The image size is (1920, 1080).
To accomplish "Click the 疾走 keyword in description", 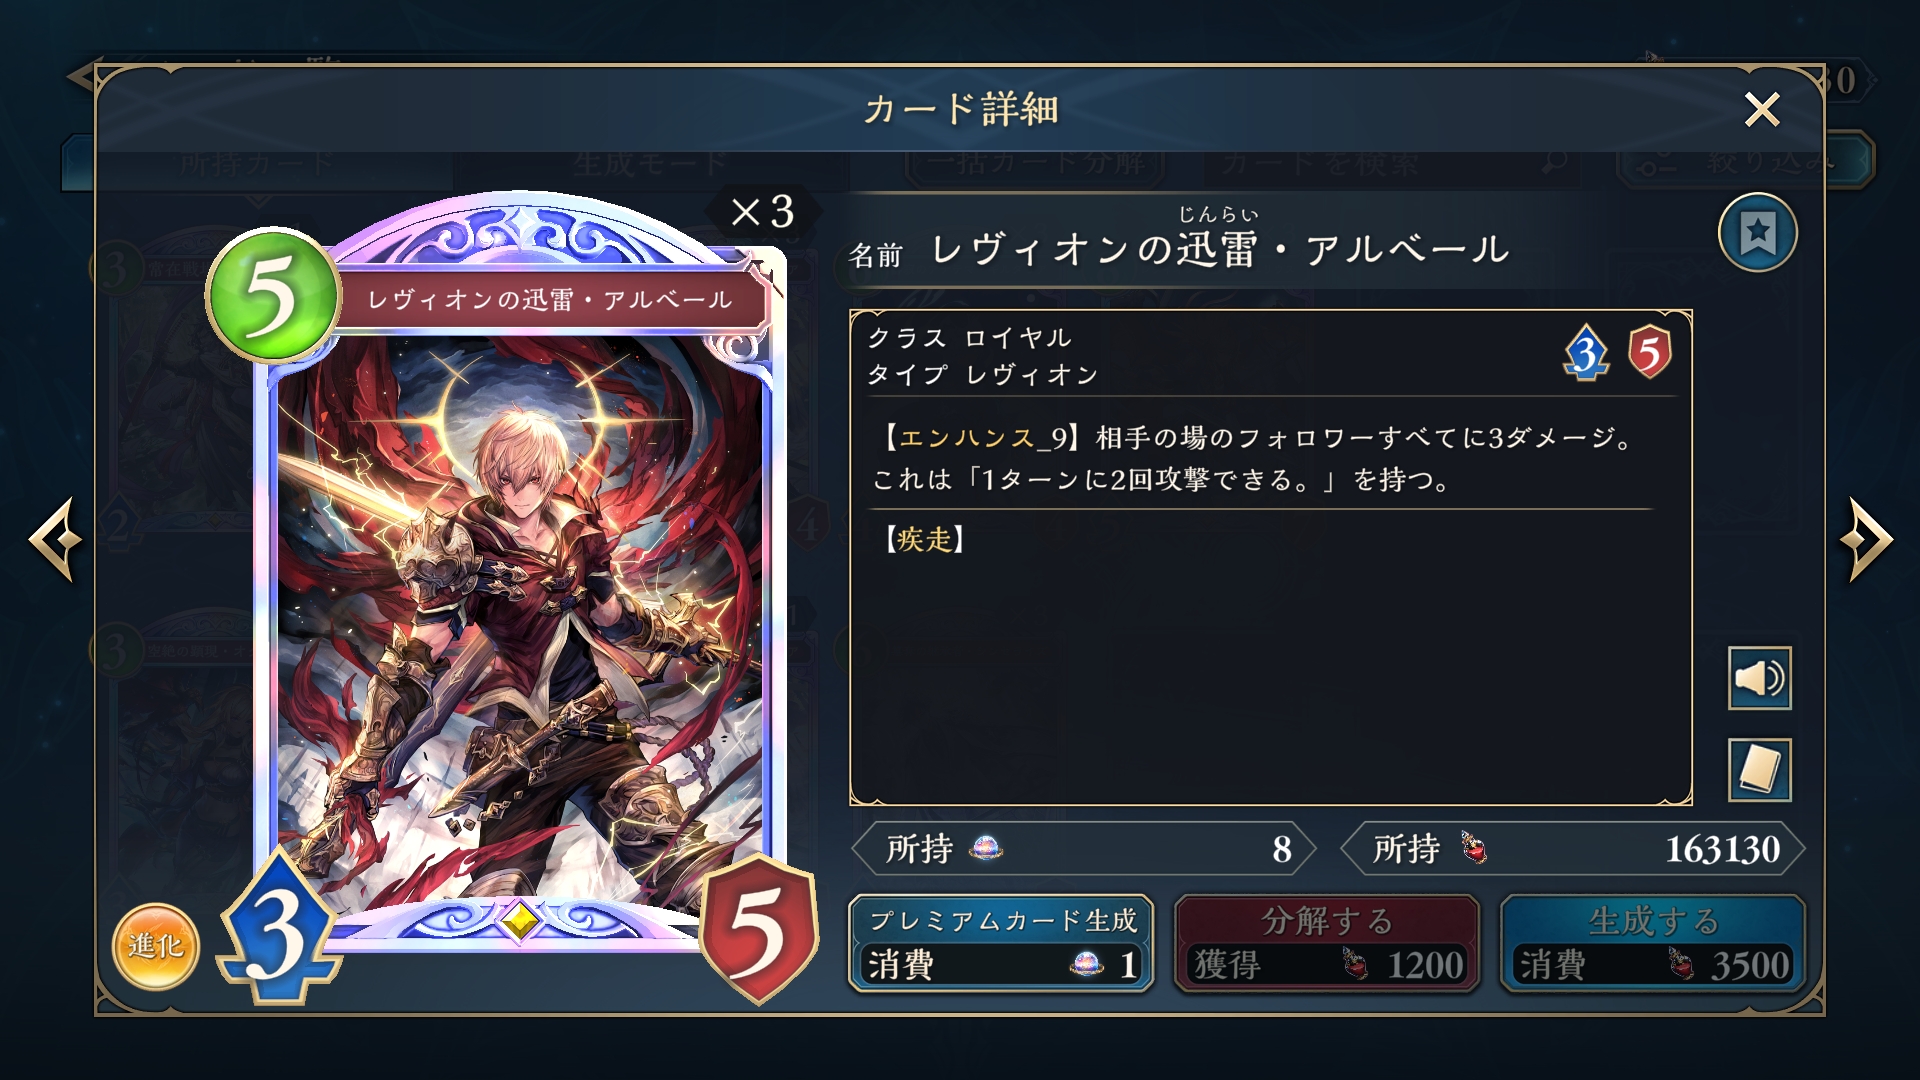I will pos(924,540).
